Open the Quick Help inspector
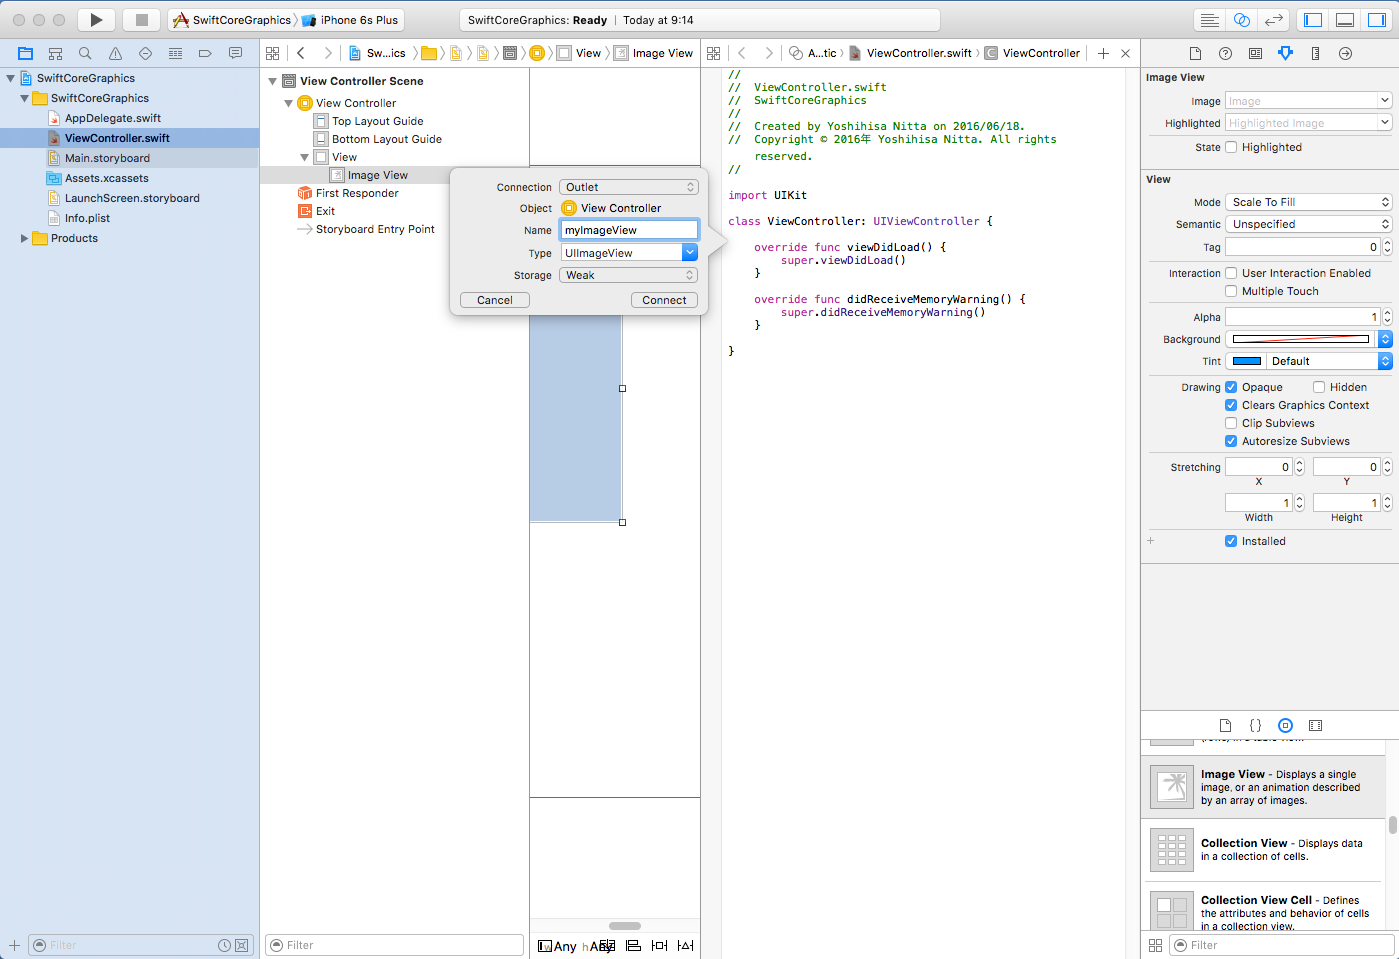This screenshot has width=1399, height=959. coord(1225,53)
